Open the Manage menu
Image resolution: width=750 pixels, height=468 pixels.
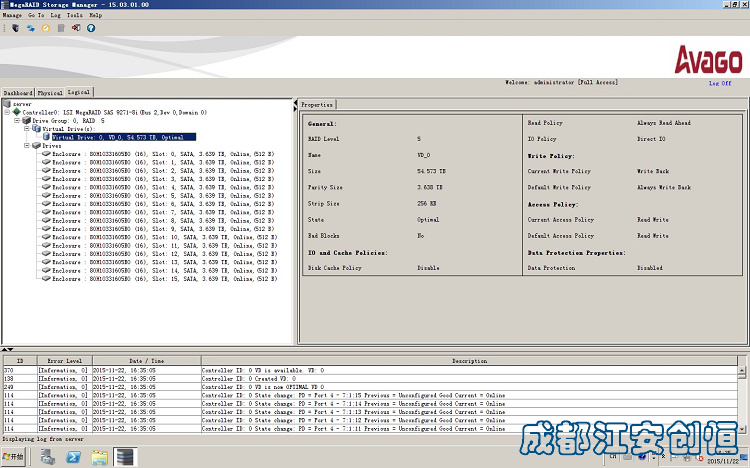[x=12, y=15]
